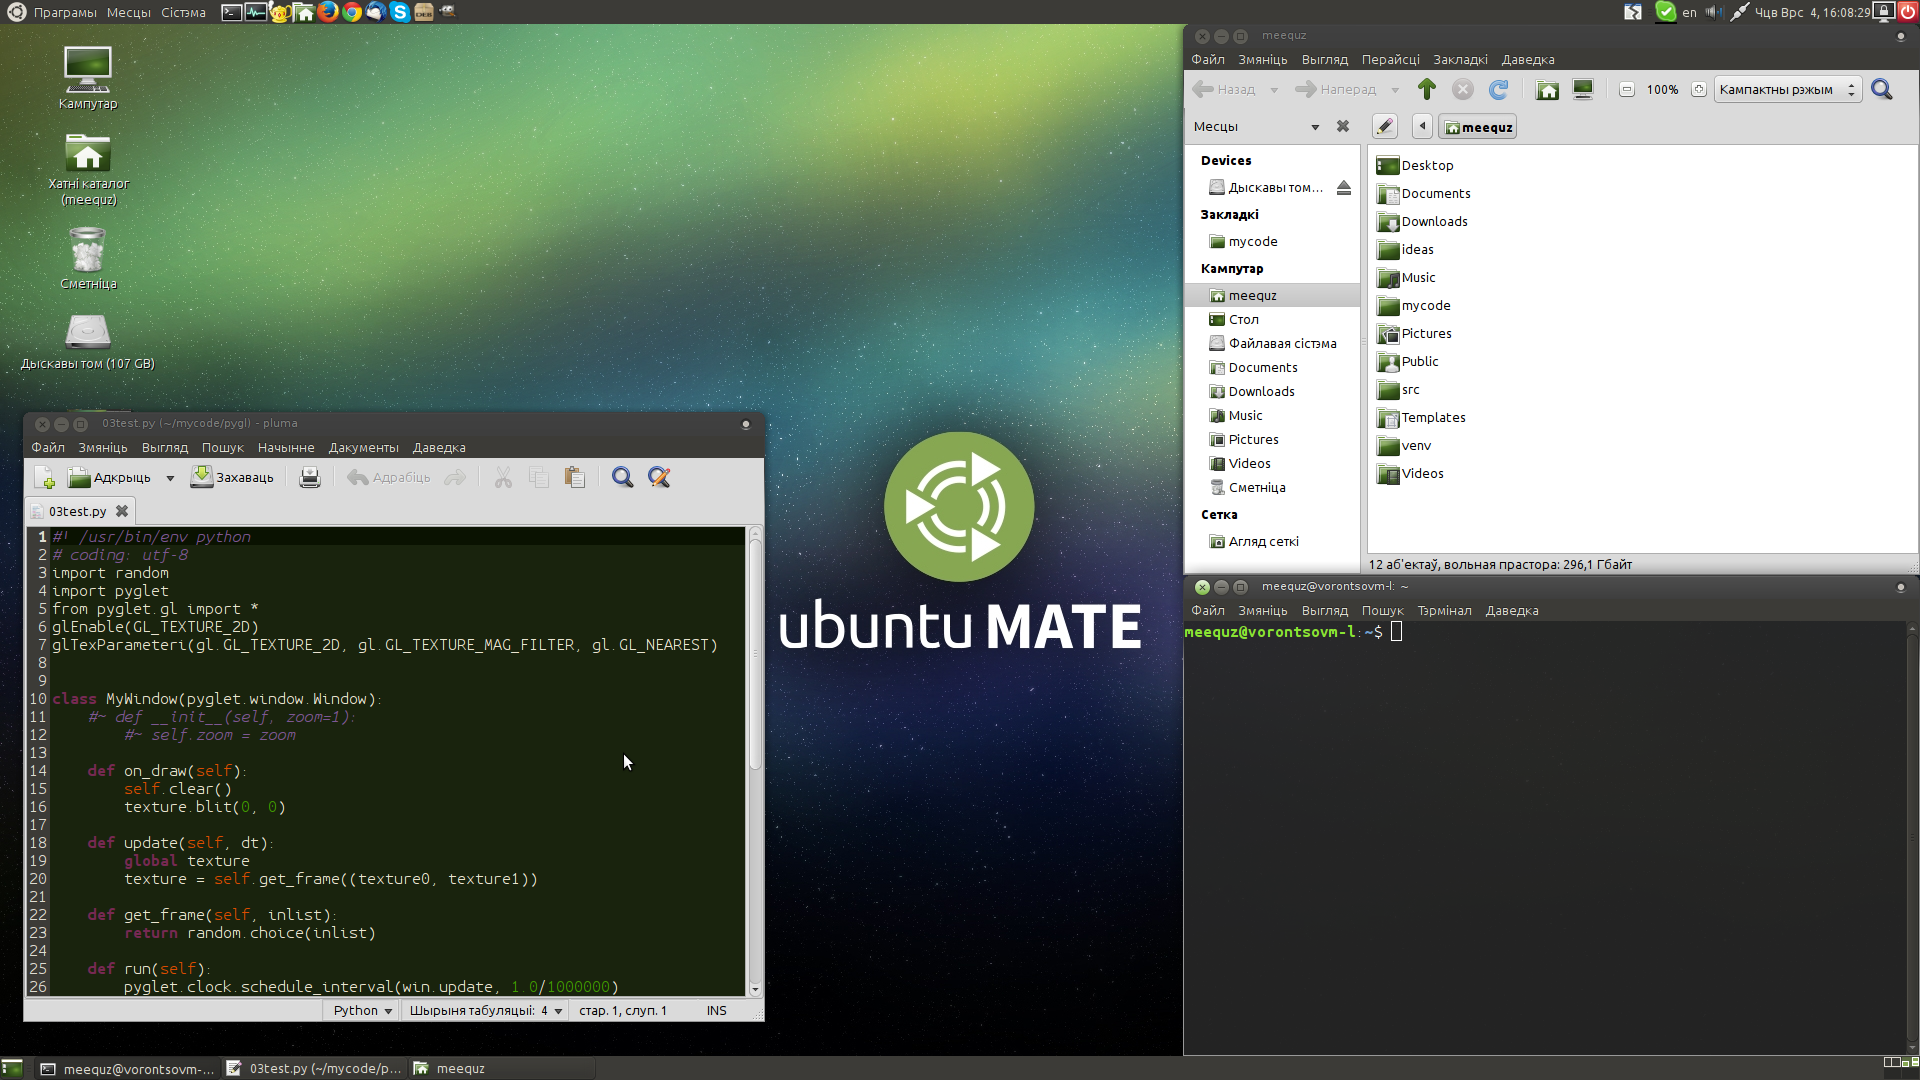This screenshot has height=1080, width=1920.
Task: Expand the Наперад history dropdown arrow
Action: coord(1395,90)
